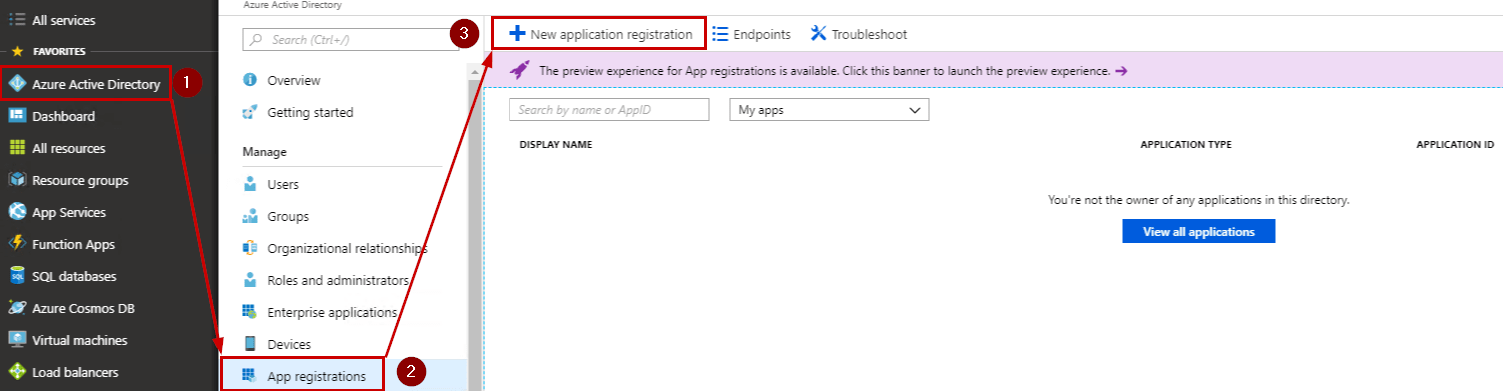Click the Getting started icon
Viewport: 1503px width, 391px height.
[x=250, y=112]
